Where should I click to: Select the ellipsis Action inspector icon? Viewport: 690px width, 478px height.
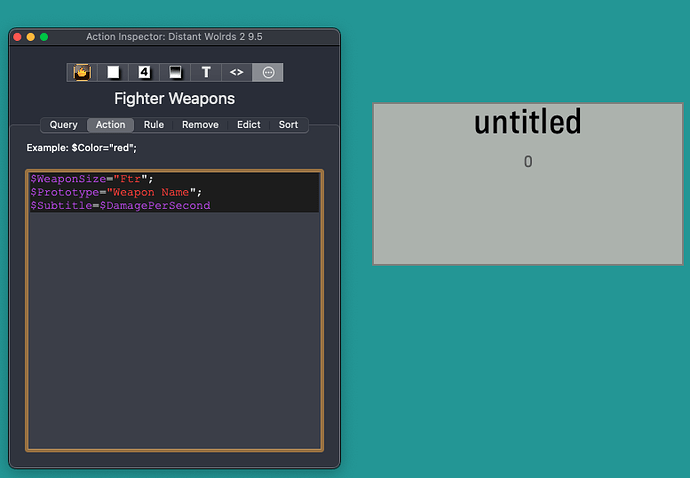(x=268, y=72)
